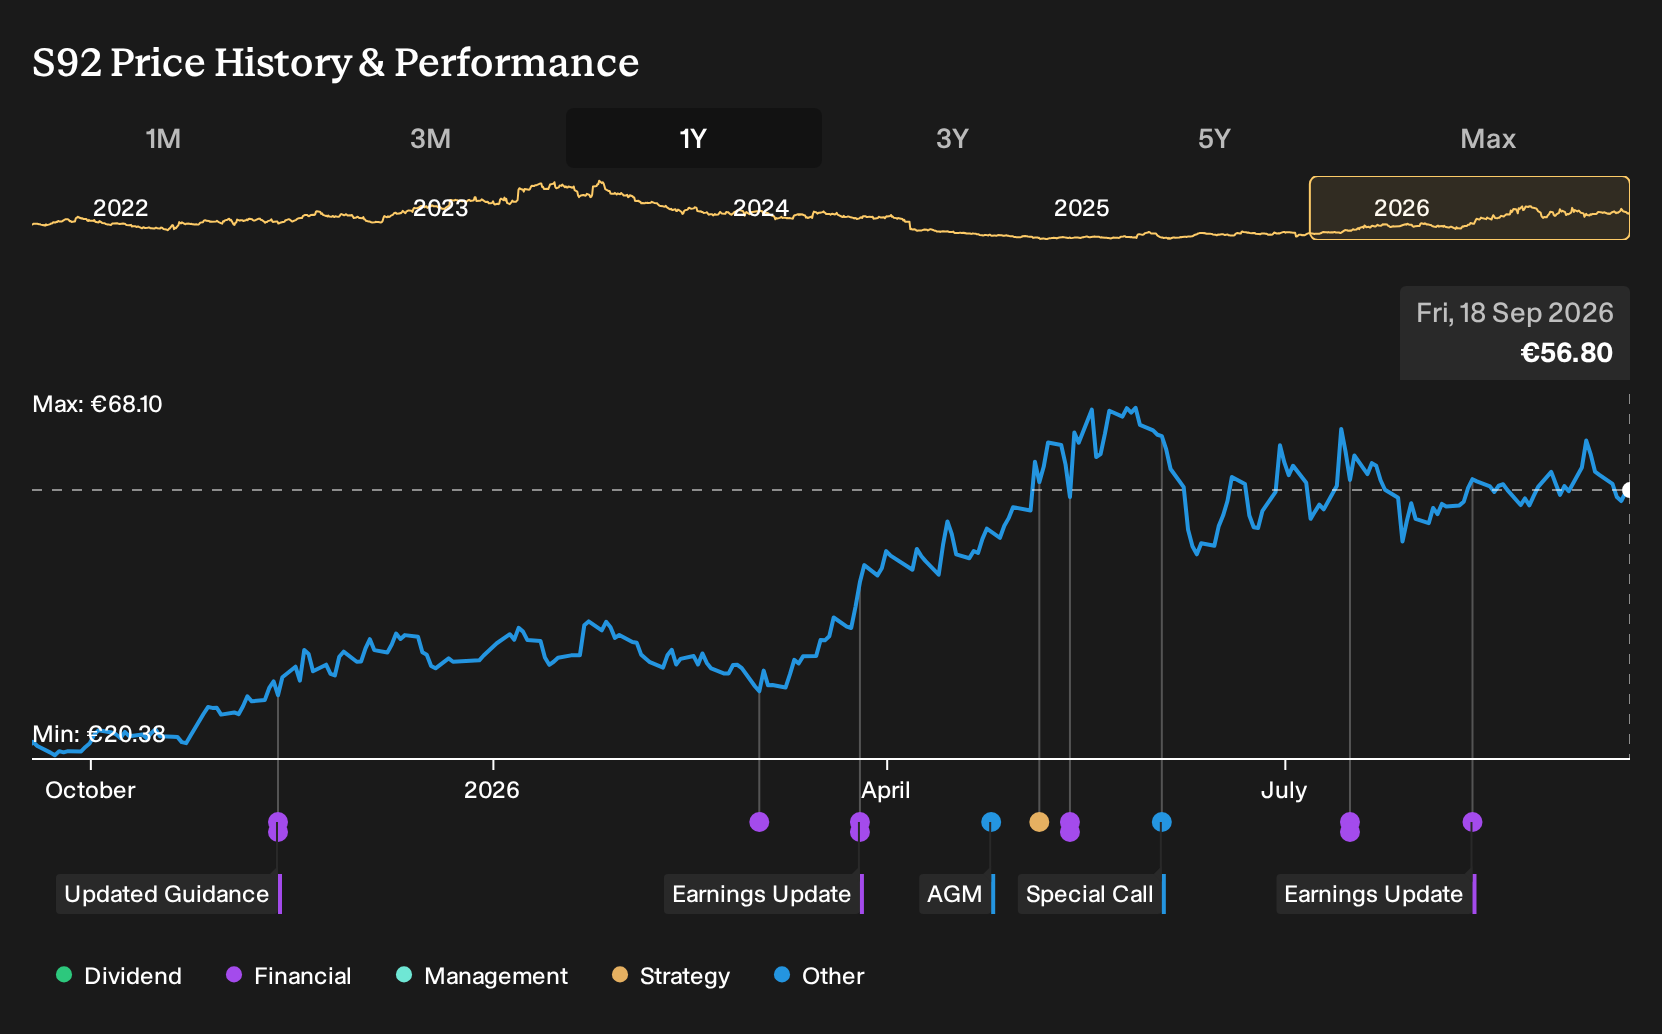Image resolution: width=1662 pixels, height=1034 pixels.
Task: Click the Fri, 18 Sep 2026 tooltip date
Action: [x=1514, y=313]
